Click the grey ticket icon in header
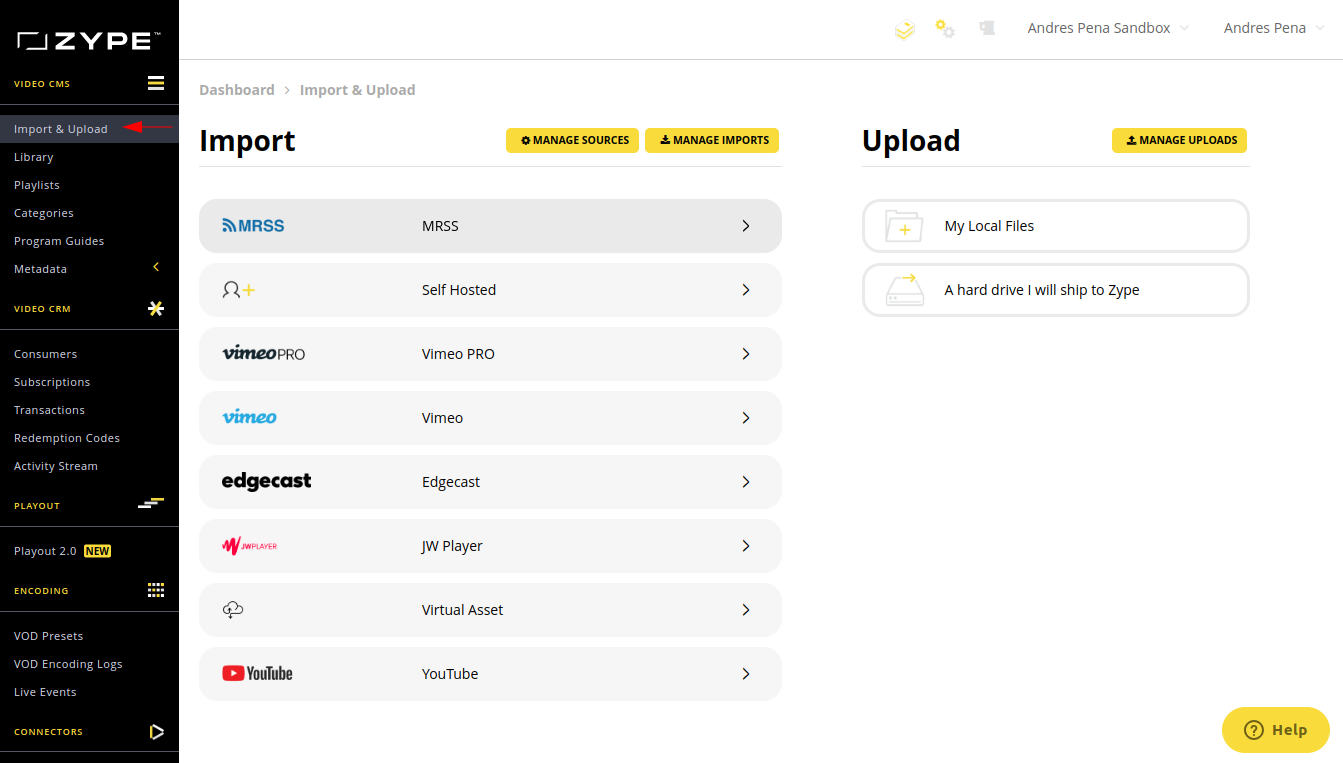 click(x=987, y=28)
